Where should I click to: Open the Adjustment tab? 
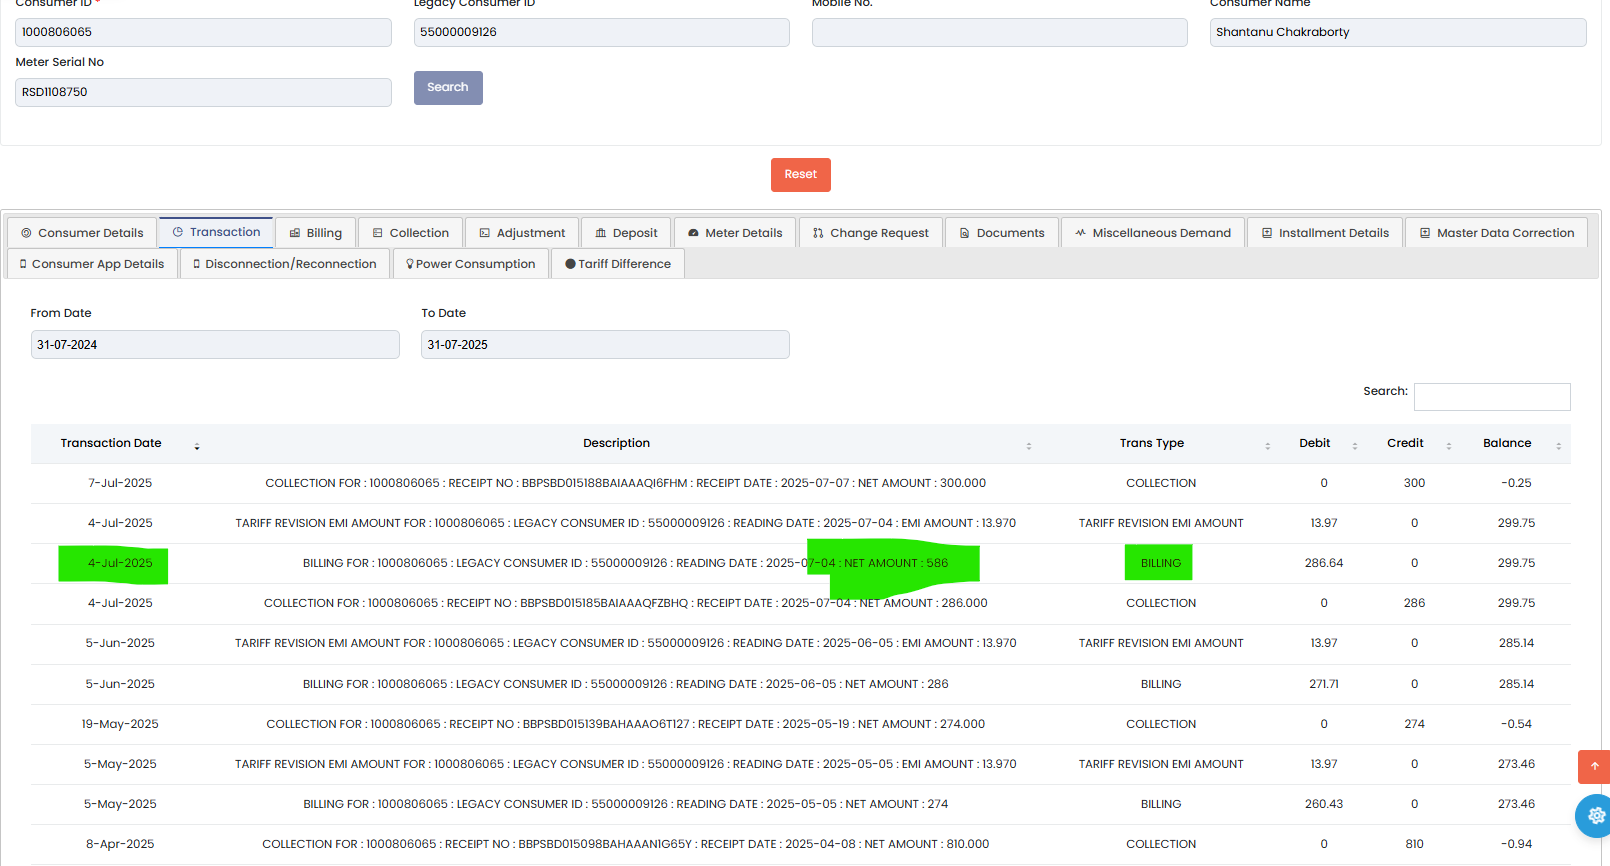coord(522,233)
